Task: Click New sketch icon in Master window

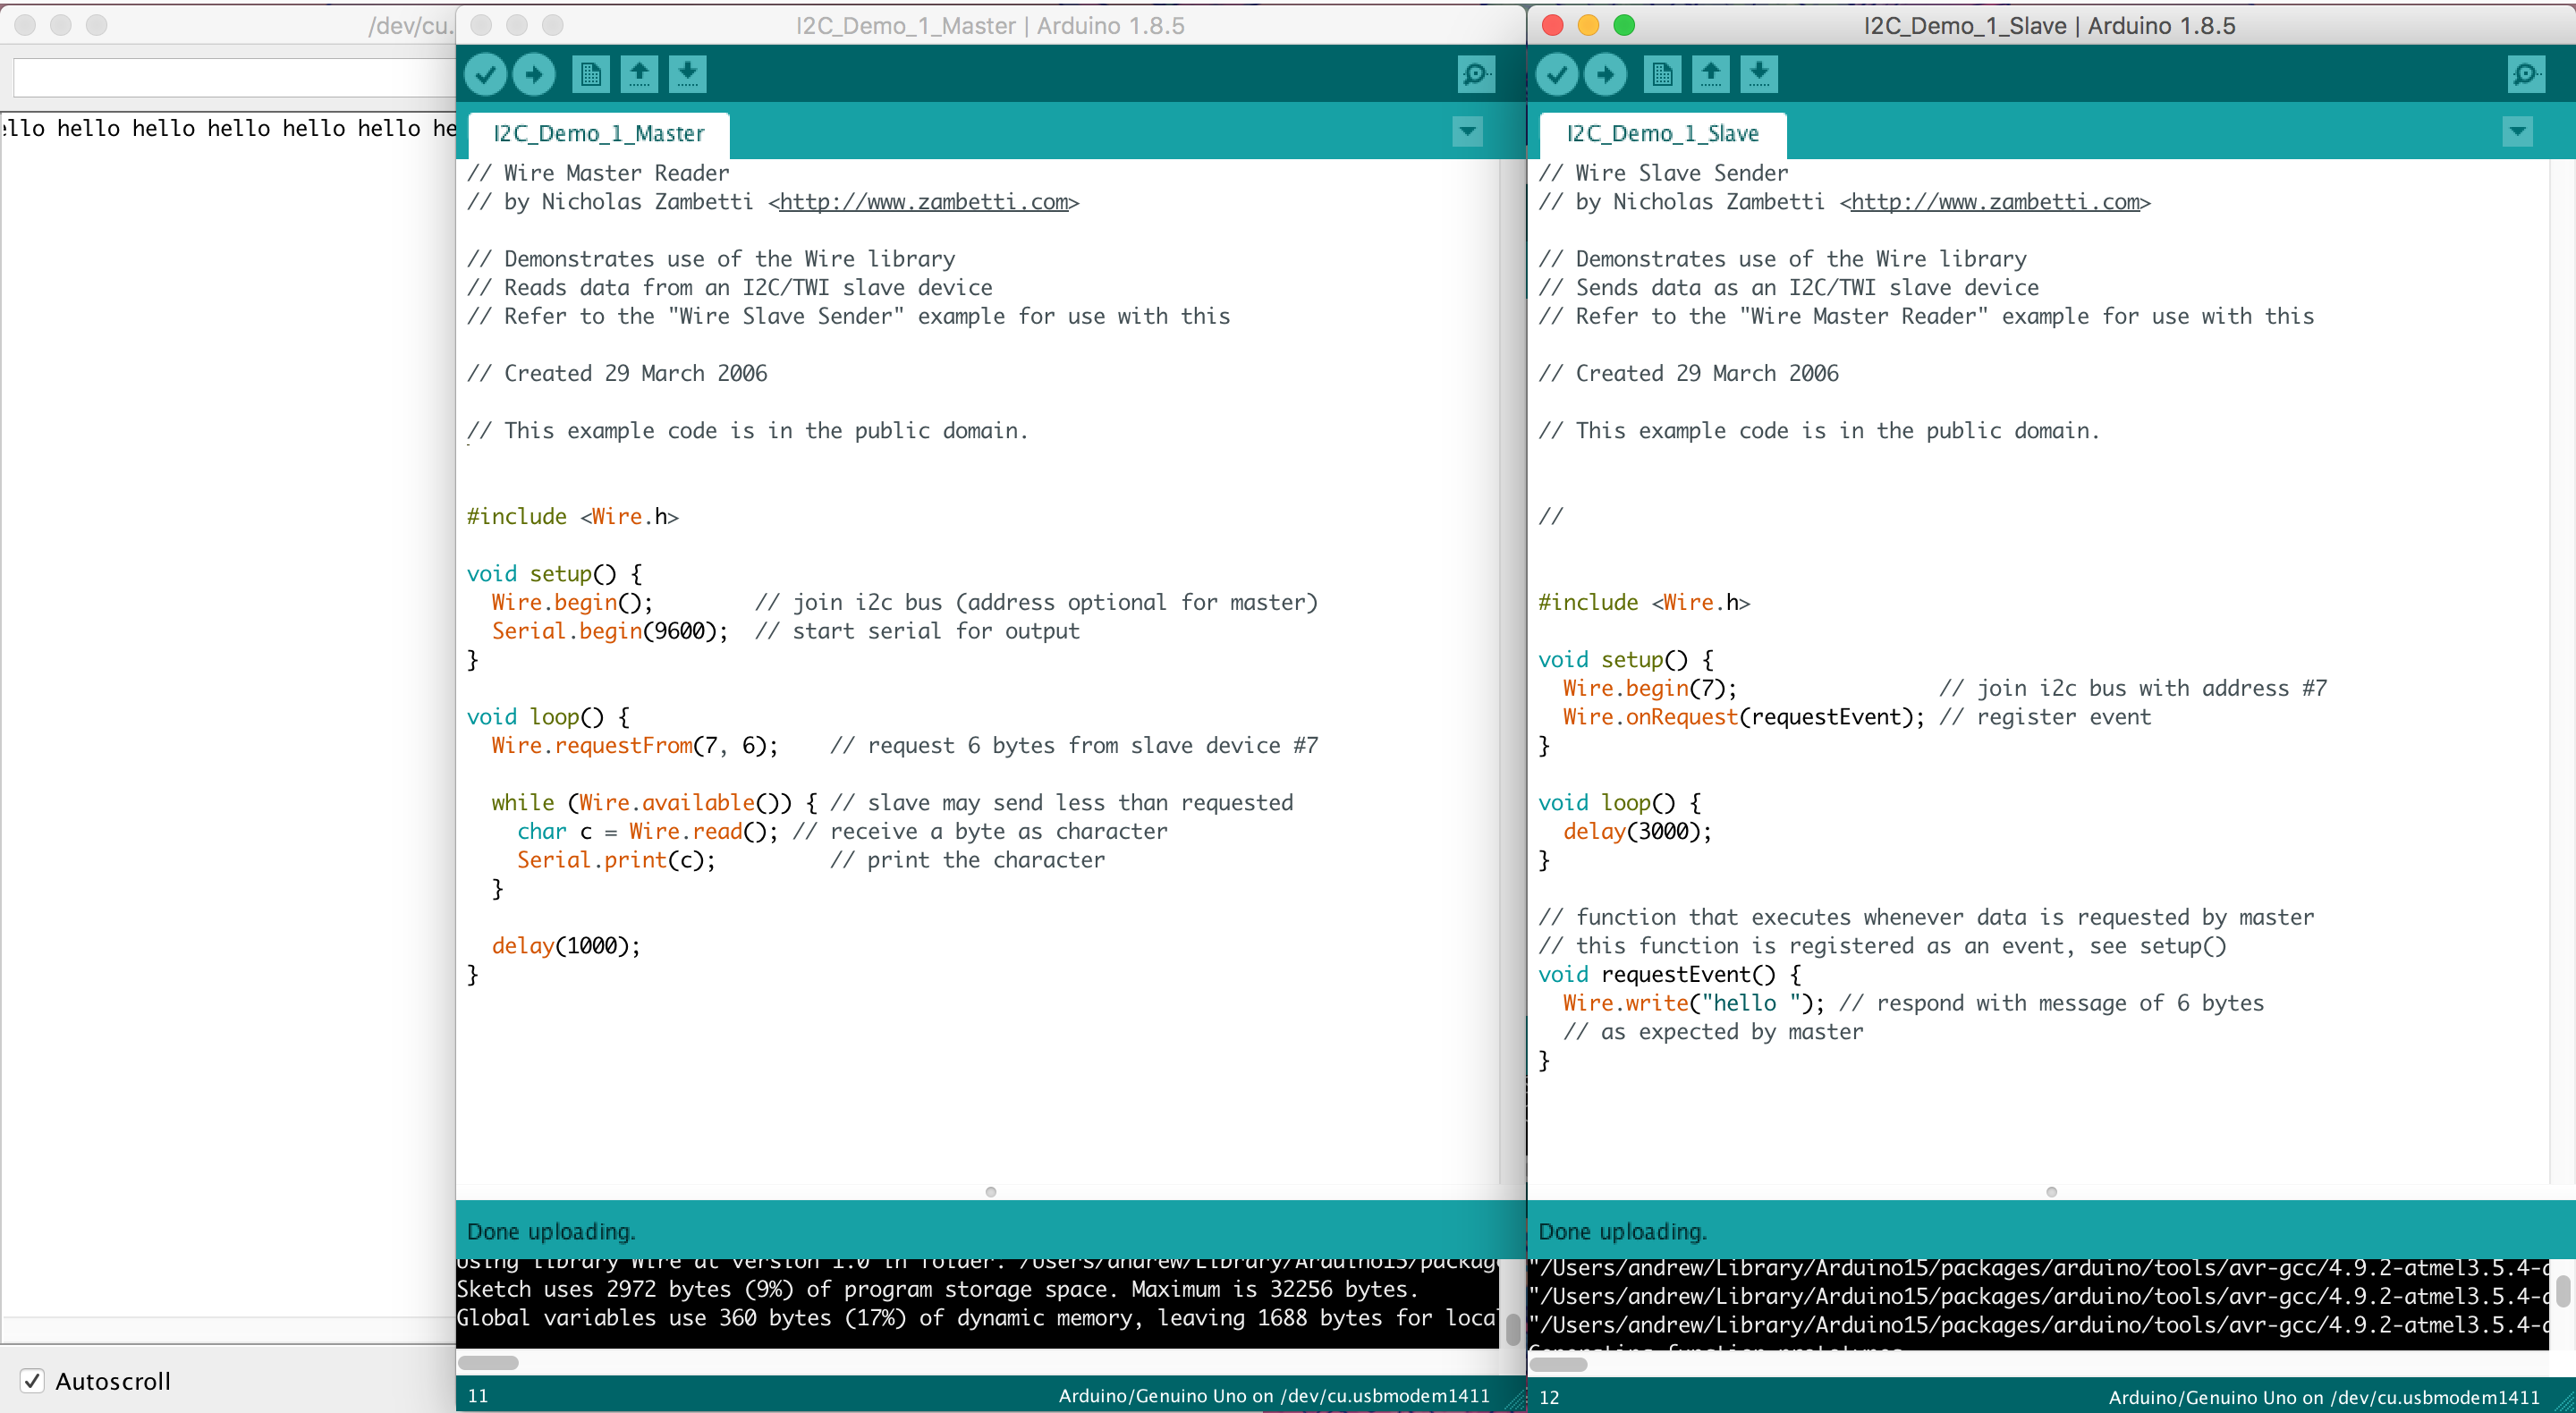Action: click(x=591, y=74)
